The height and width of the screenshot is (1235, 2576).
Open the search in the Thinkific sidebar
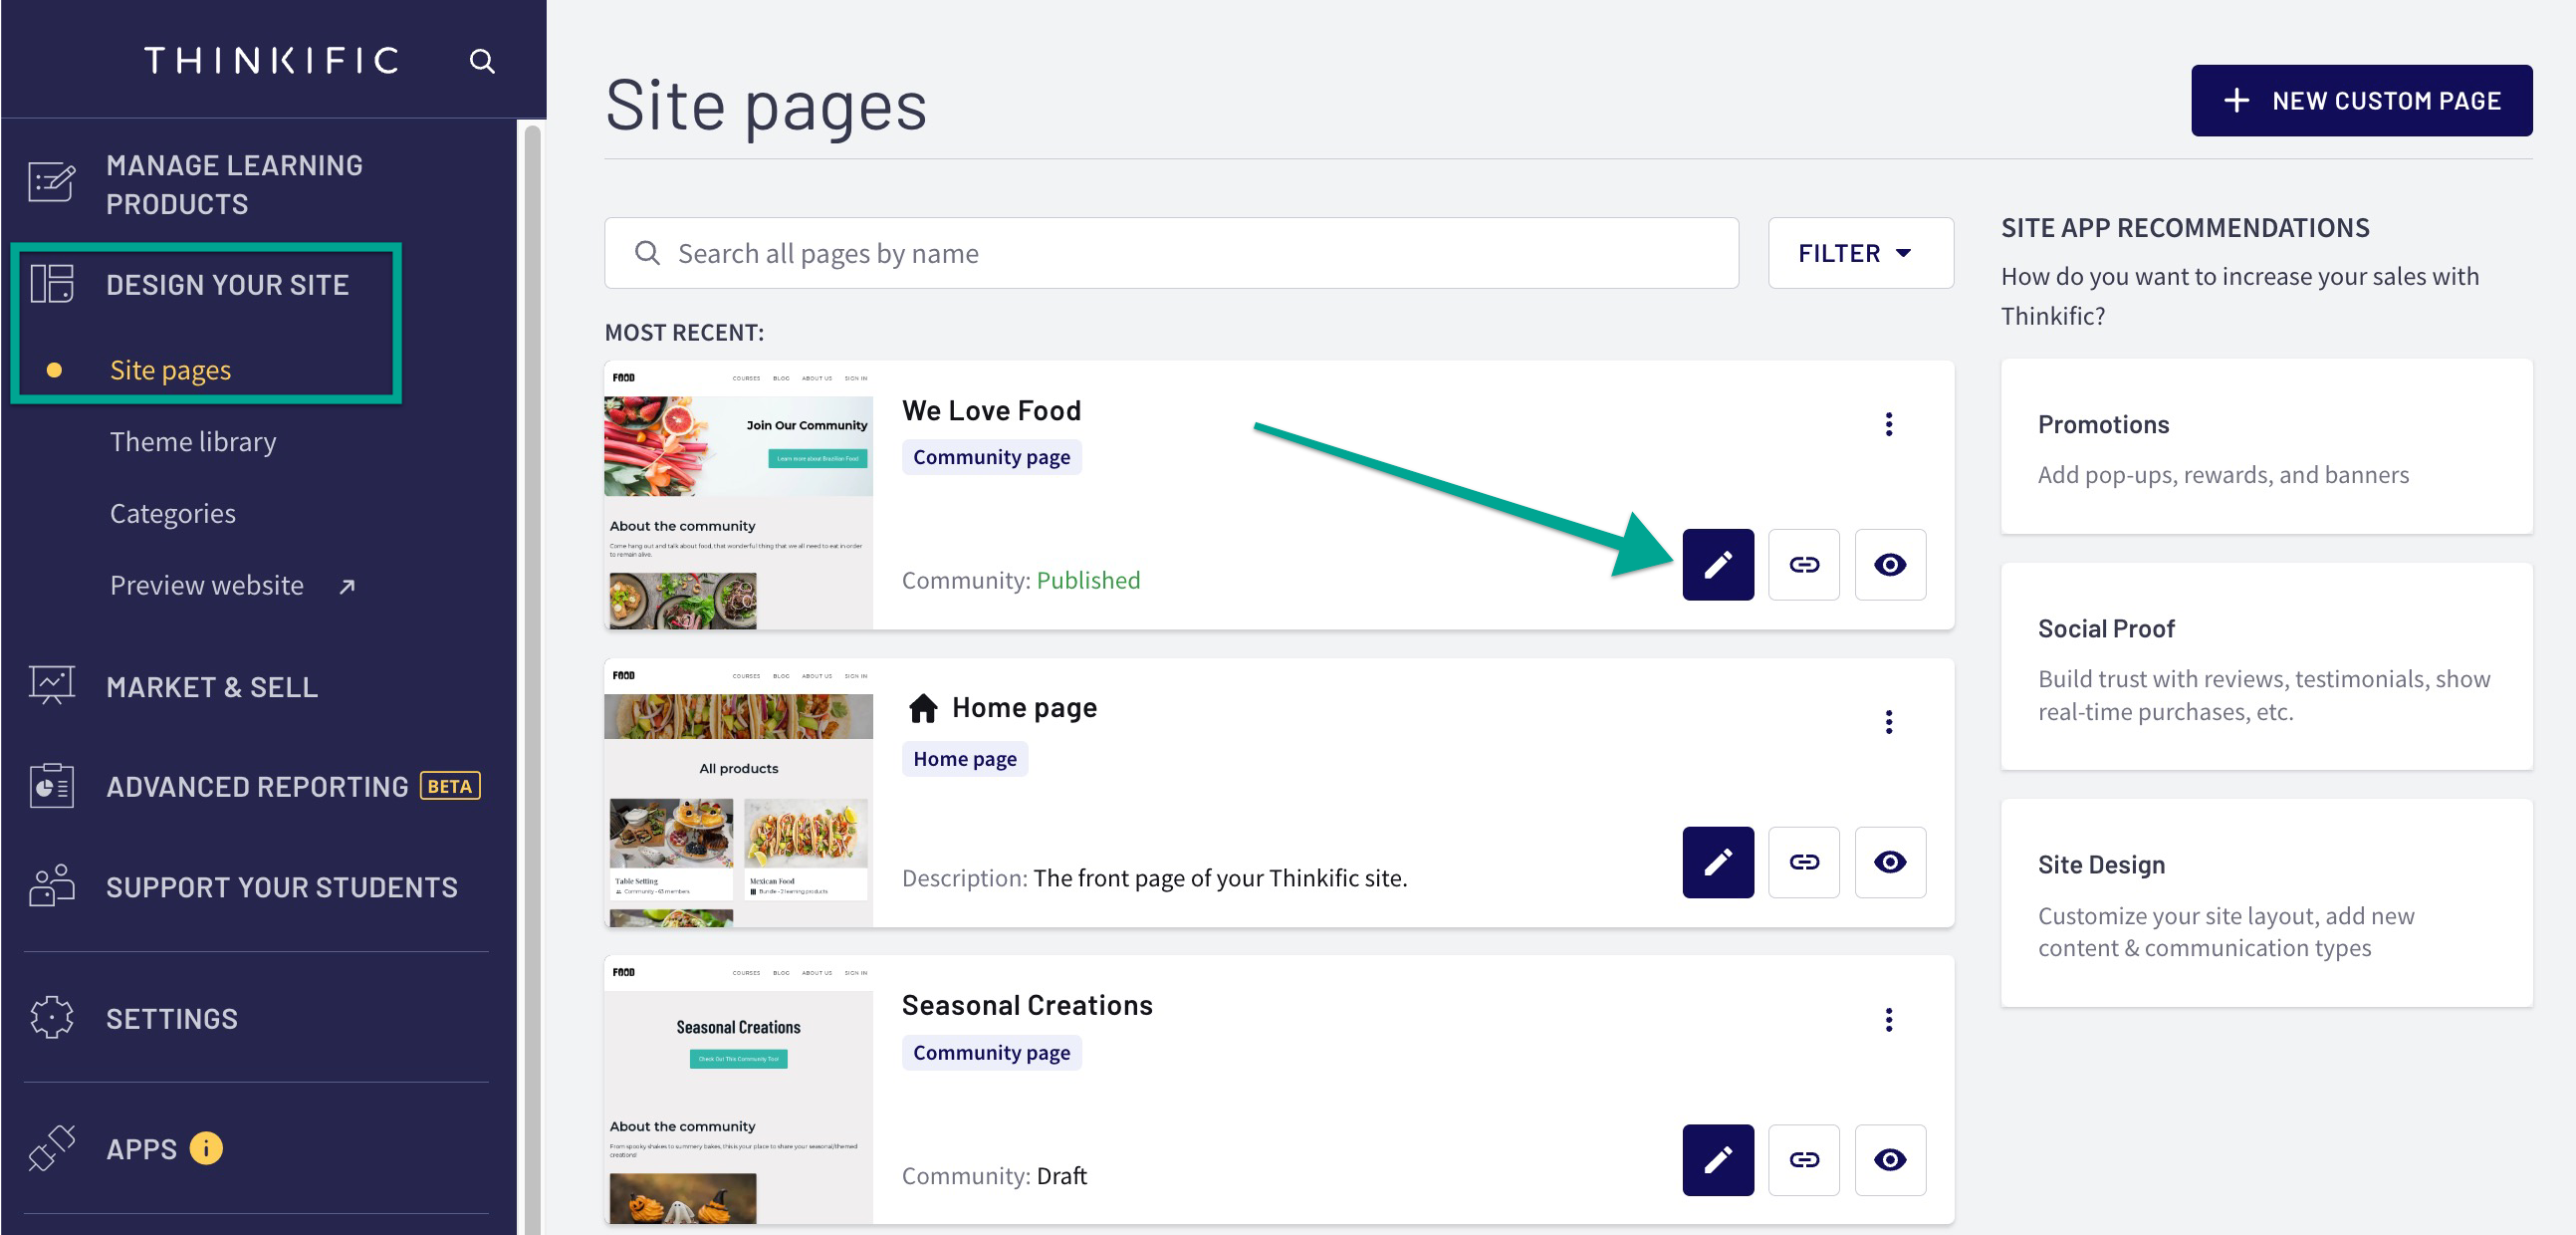pyautogui.click(x=483, y=60)
